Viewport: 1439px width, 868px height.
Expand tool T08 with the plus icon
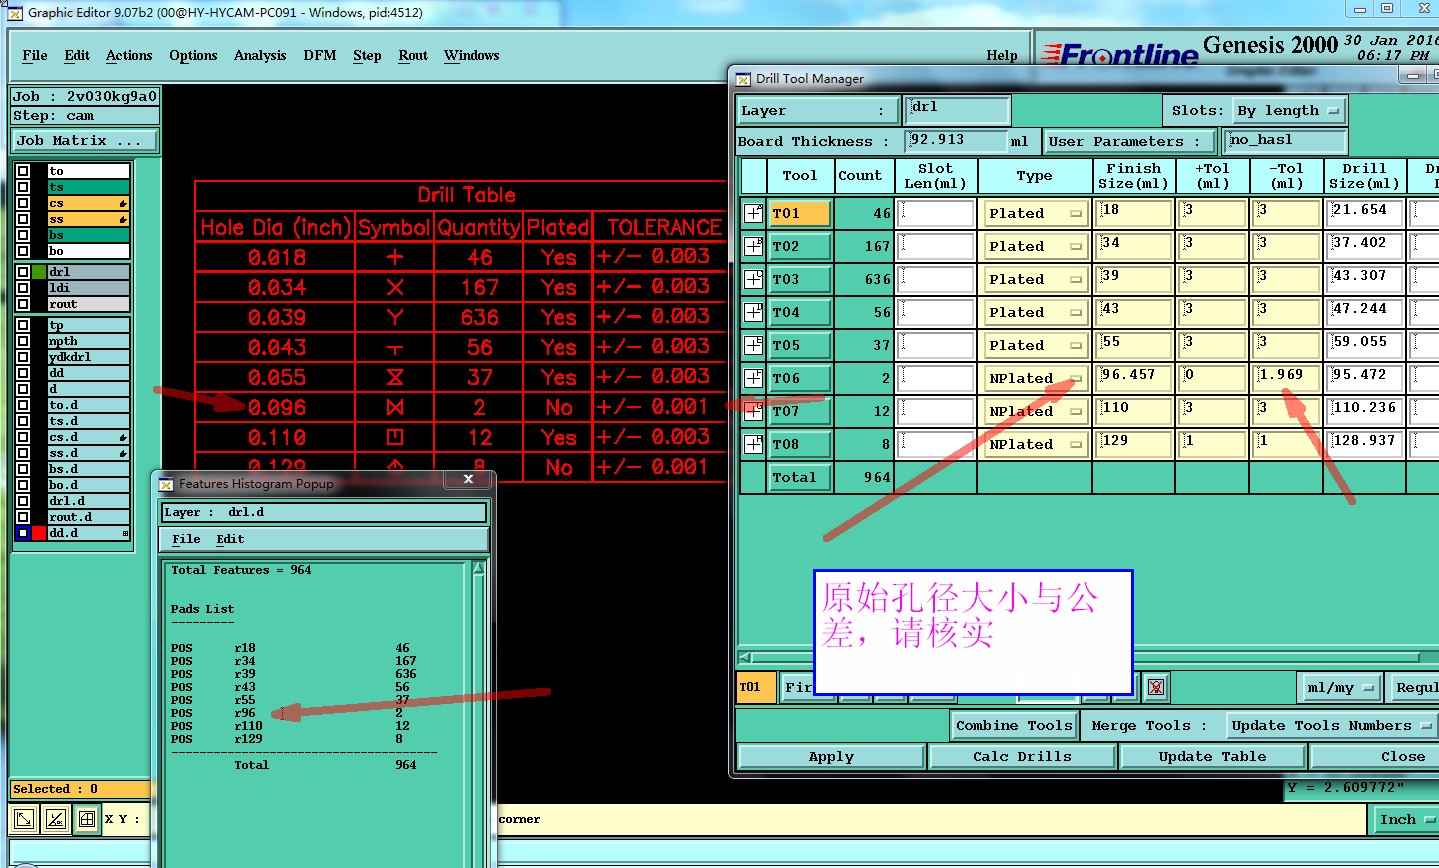(x=754, y=444)
